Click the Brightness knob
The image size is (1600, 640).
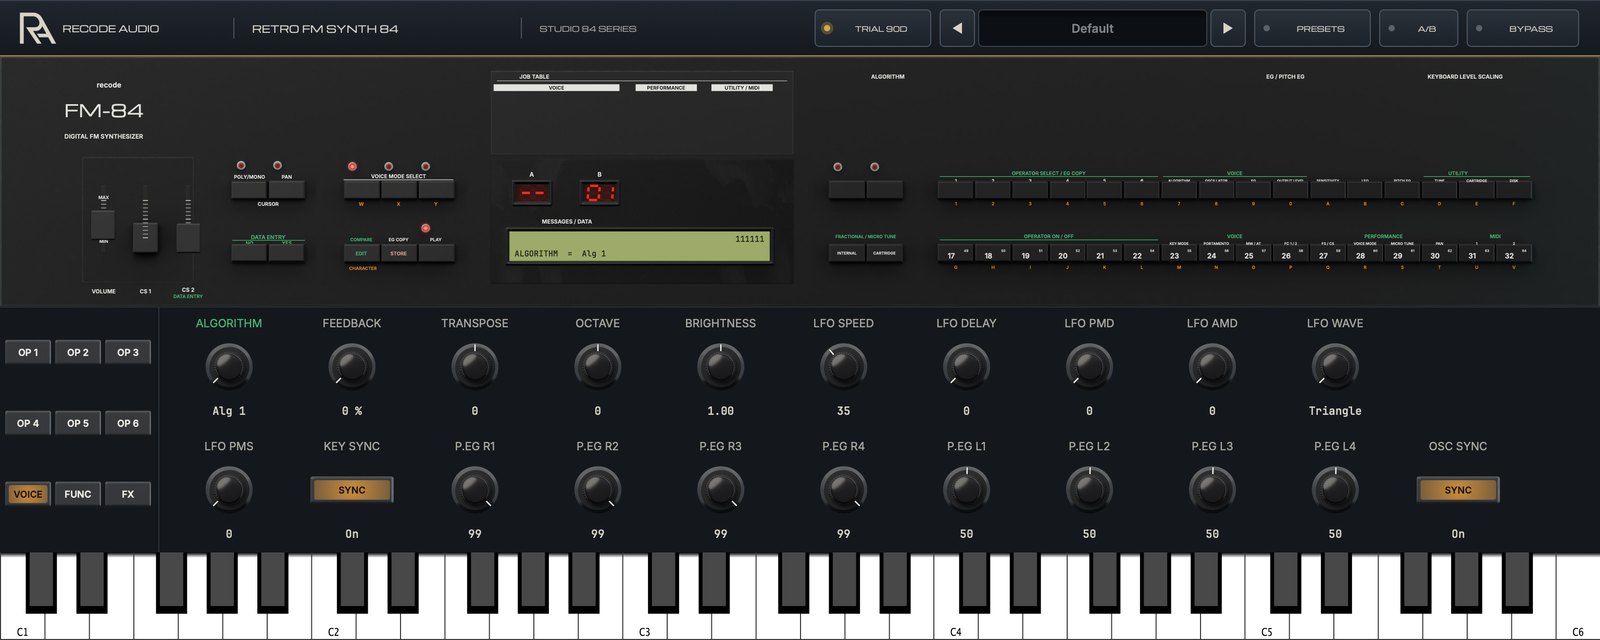(721, 366)
